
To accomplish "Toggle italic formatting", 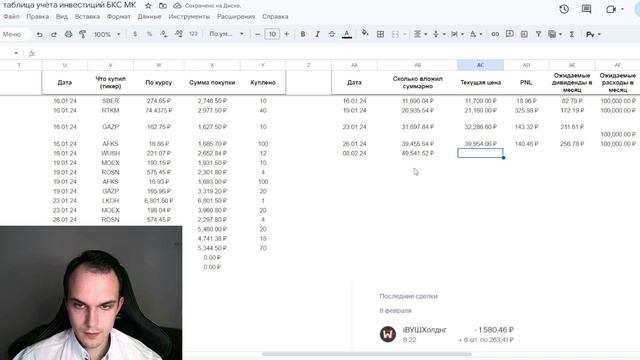I will click(x=317, y=35).
